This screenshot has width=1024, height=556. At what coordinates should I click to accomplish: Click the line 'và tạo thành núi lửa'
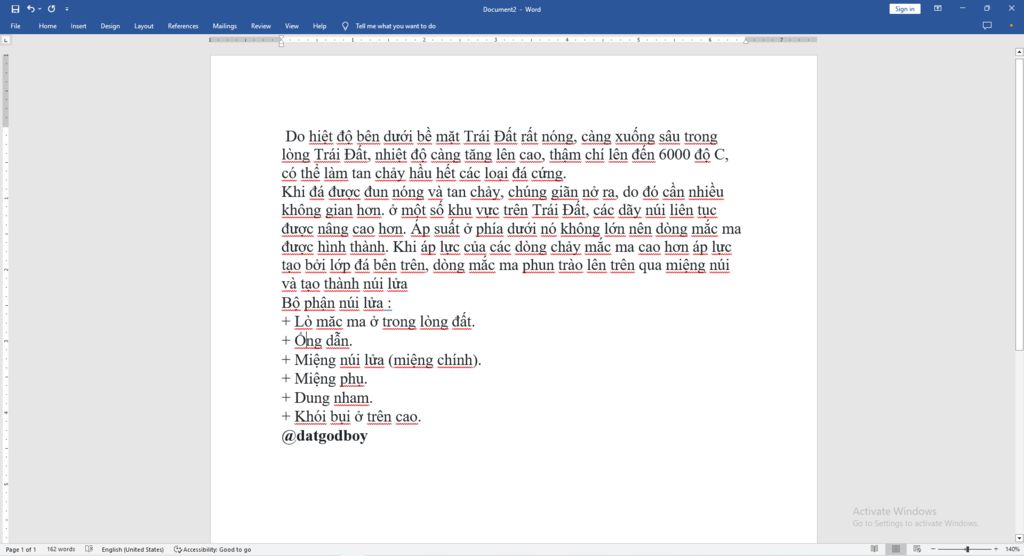coord(344,284)
